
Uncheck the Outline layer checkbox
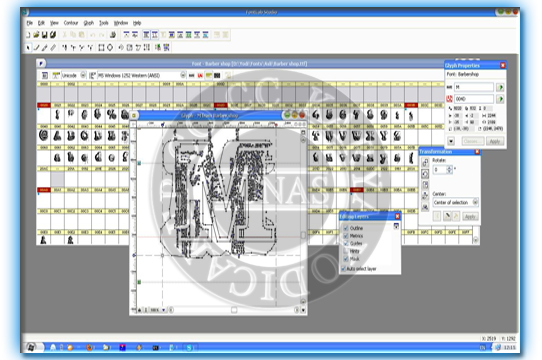(345, 228)
